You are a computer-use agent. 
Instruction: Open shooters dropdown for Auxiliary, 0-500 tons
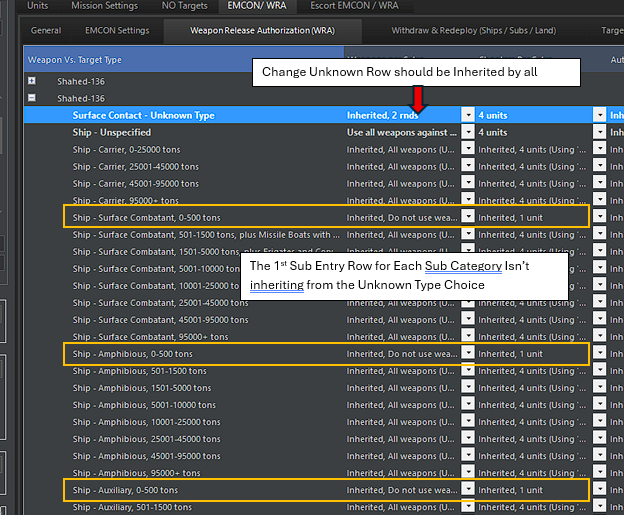600,489
